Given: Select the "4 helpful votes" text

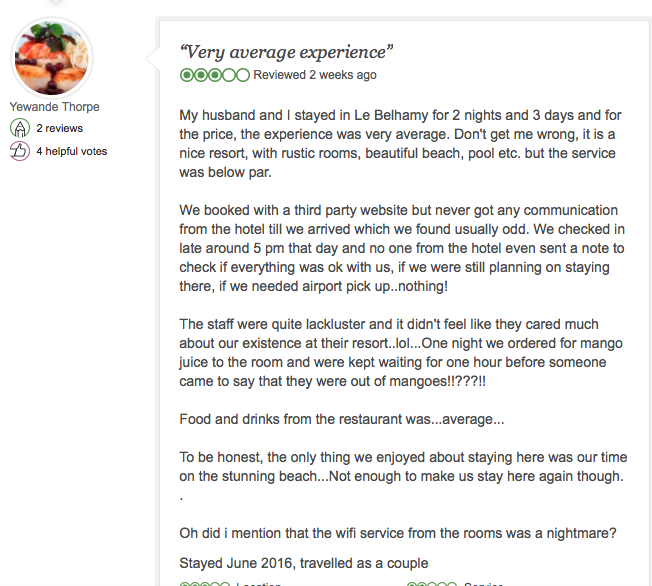Looking at the screenshot, I should [72, 152].
